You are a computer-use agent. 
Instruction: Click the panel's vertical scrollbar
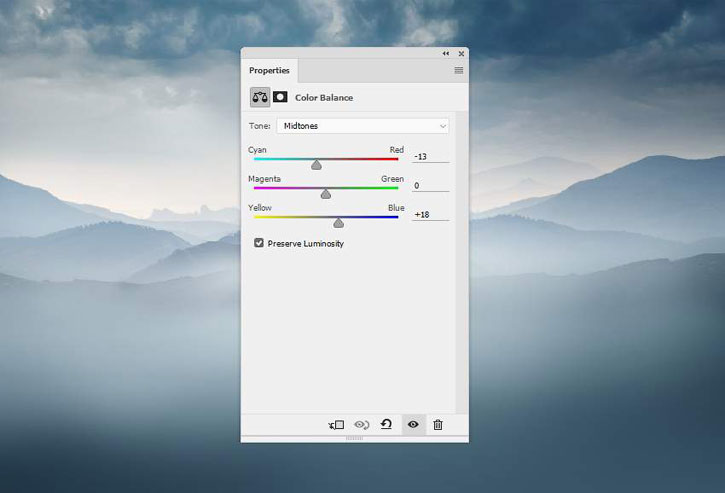point(461,262)
